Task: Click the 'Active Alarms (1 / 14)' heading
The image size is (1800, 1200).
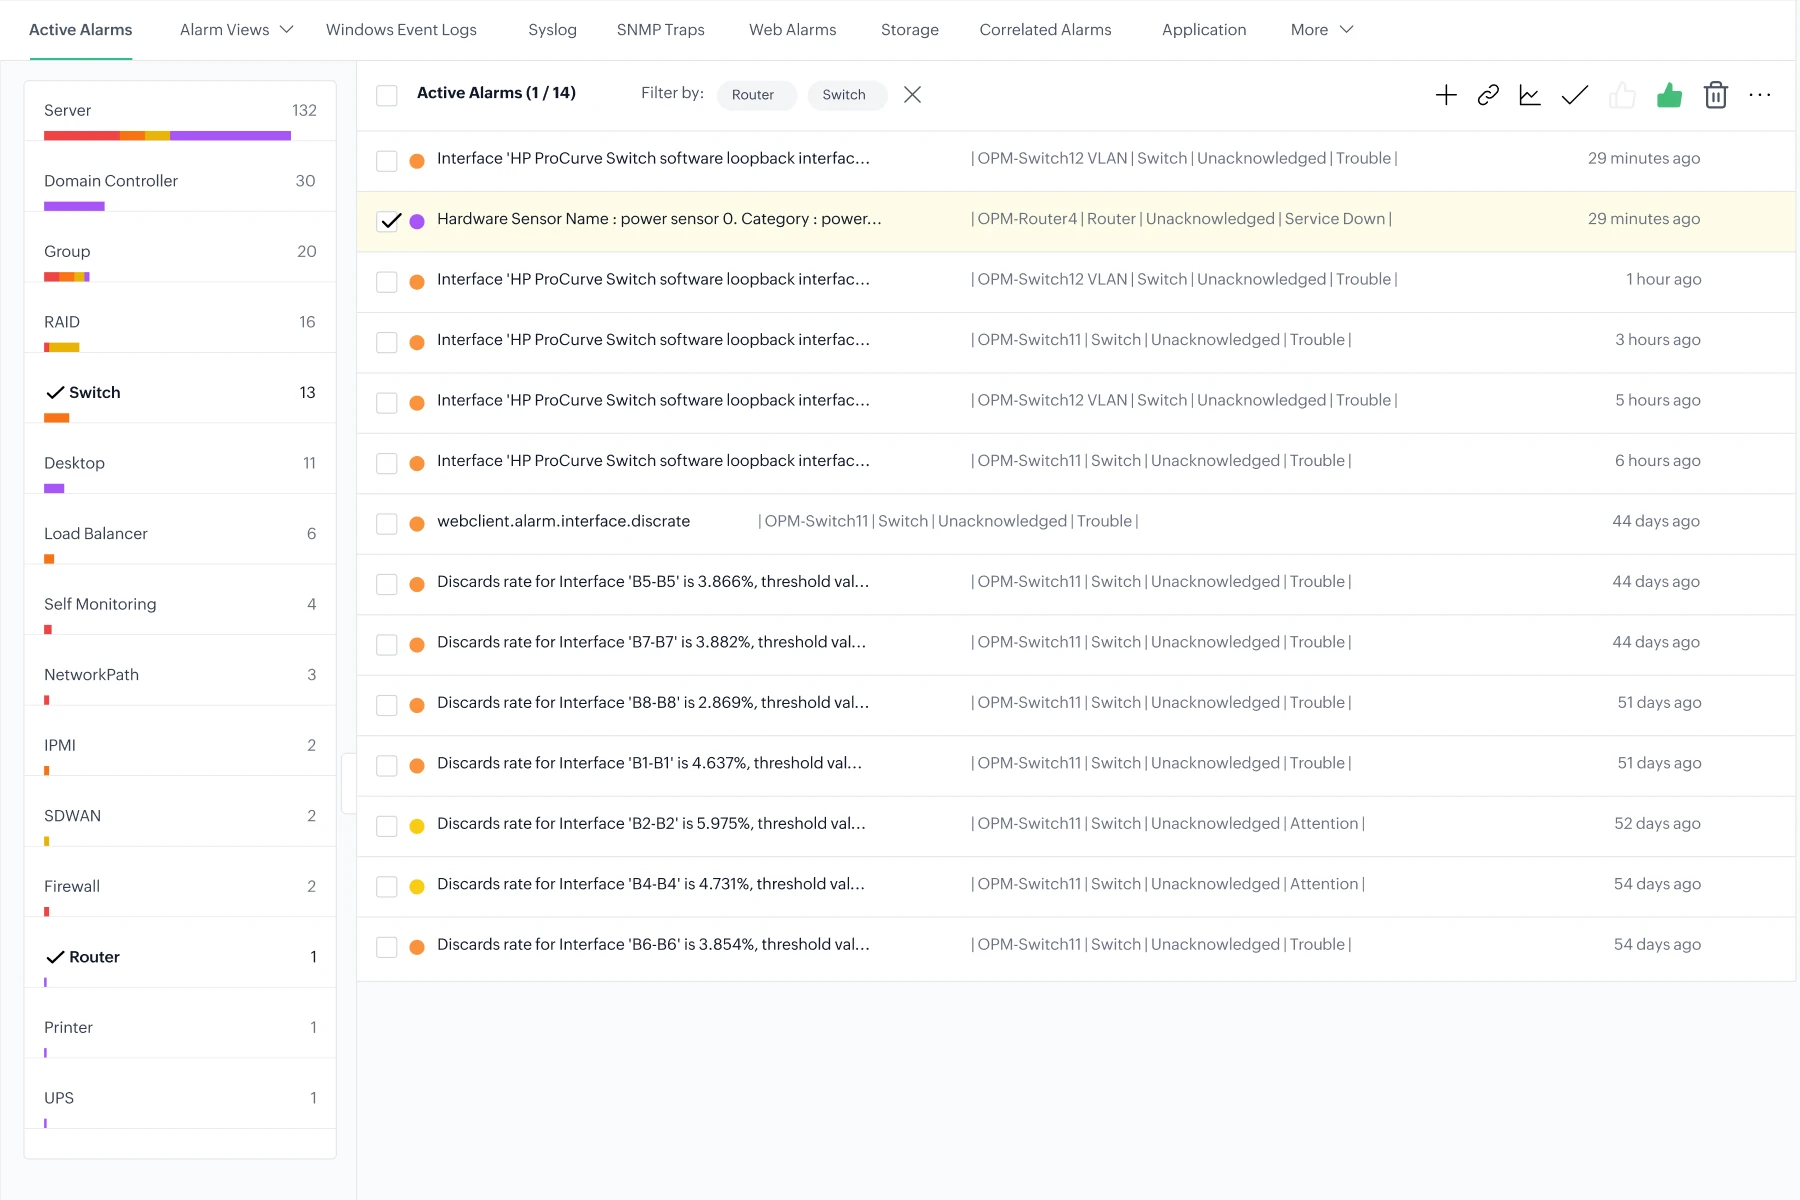Action: pyautogui.click(x=496, y=93)
